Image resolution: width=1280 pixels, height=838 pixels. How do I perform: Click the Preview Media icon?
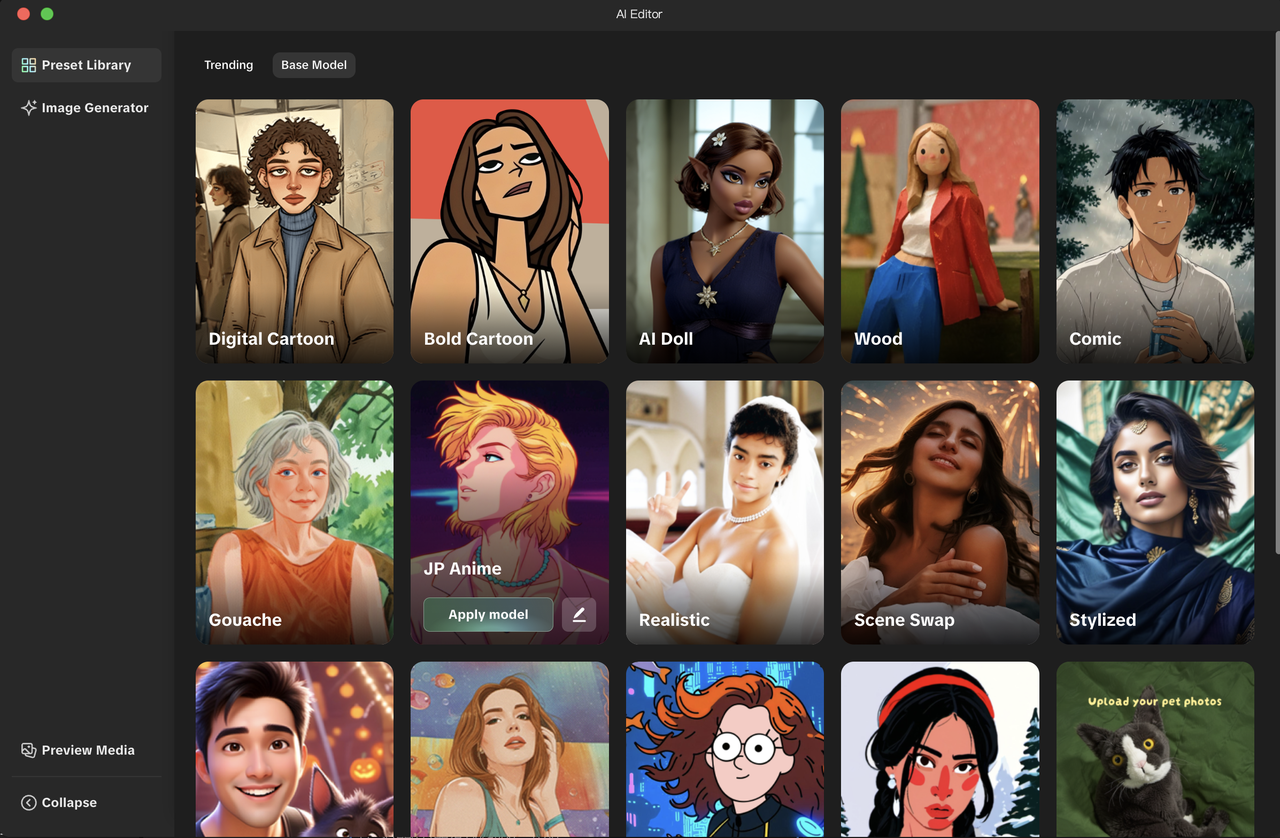pyautogui.click(x=29, y=750)
